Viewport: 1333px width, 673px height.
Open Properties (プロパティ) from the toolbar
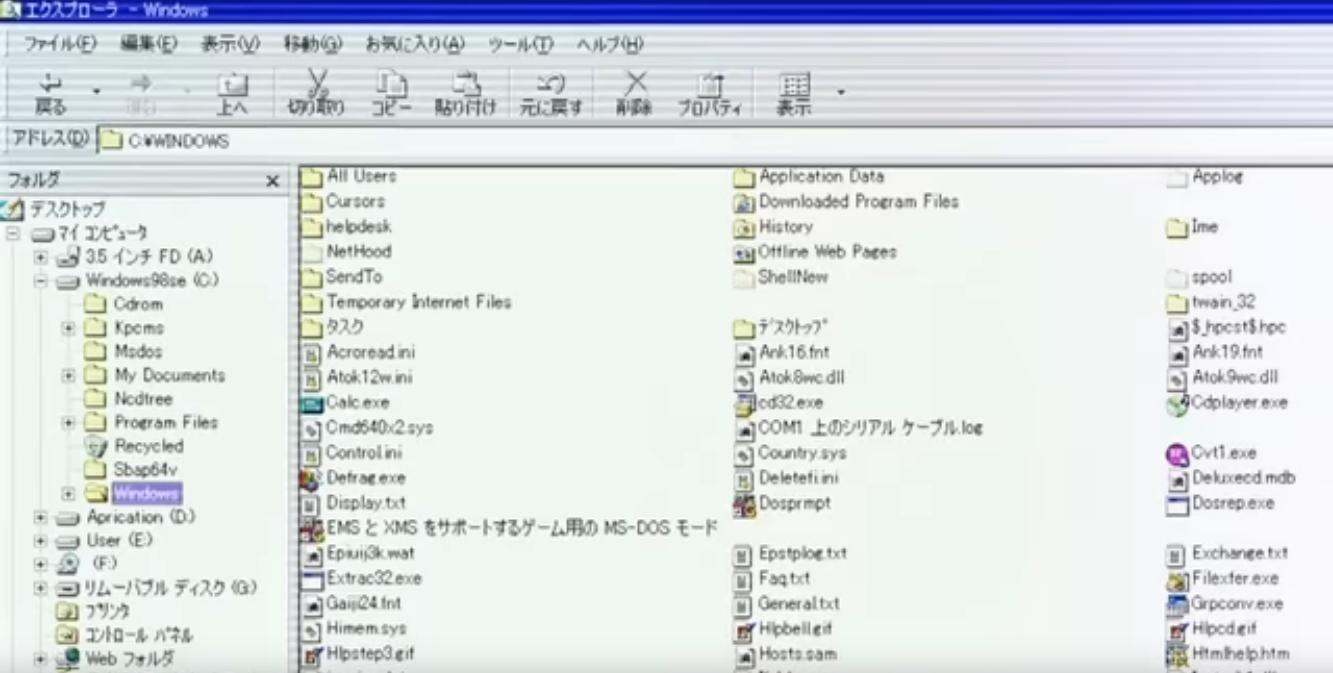(710, 86)
